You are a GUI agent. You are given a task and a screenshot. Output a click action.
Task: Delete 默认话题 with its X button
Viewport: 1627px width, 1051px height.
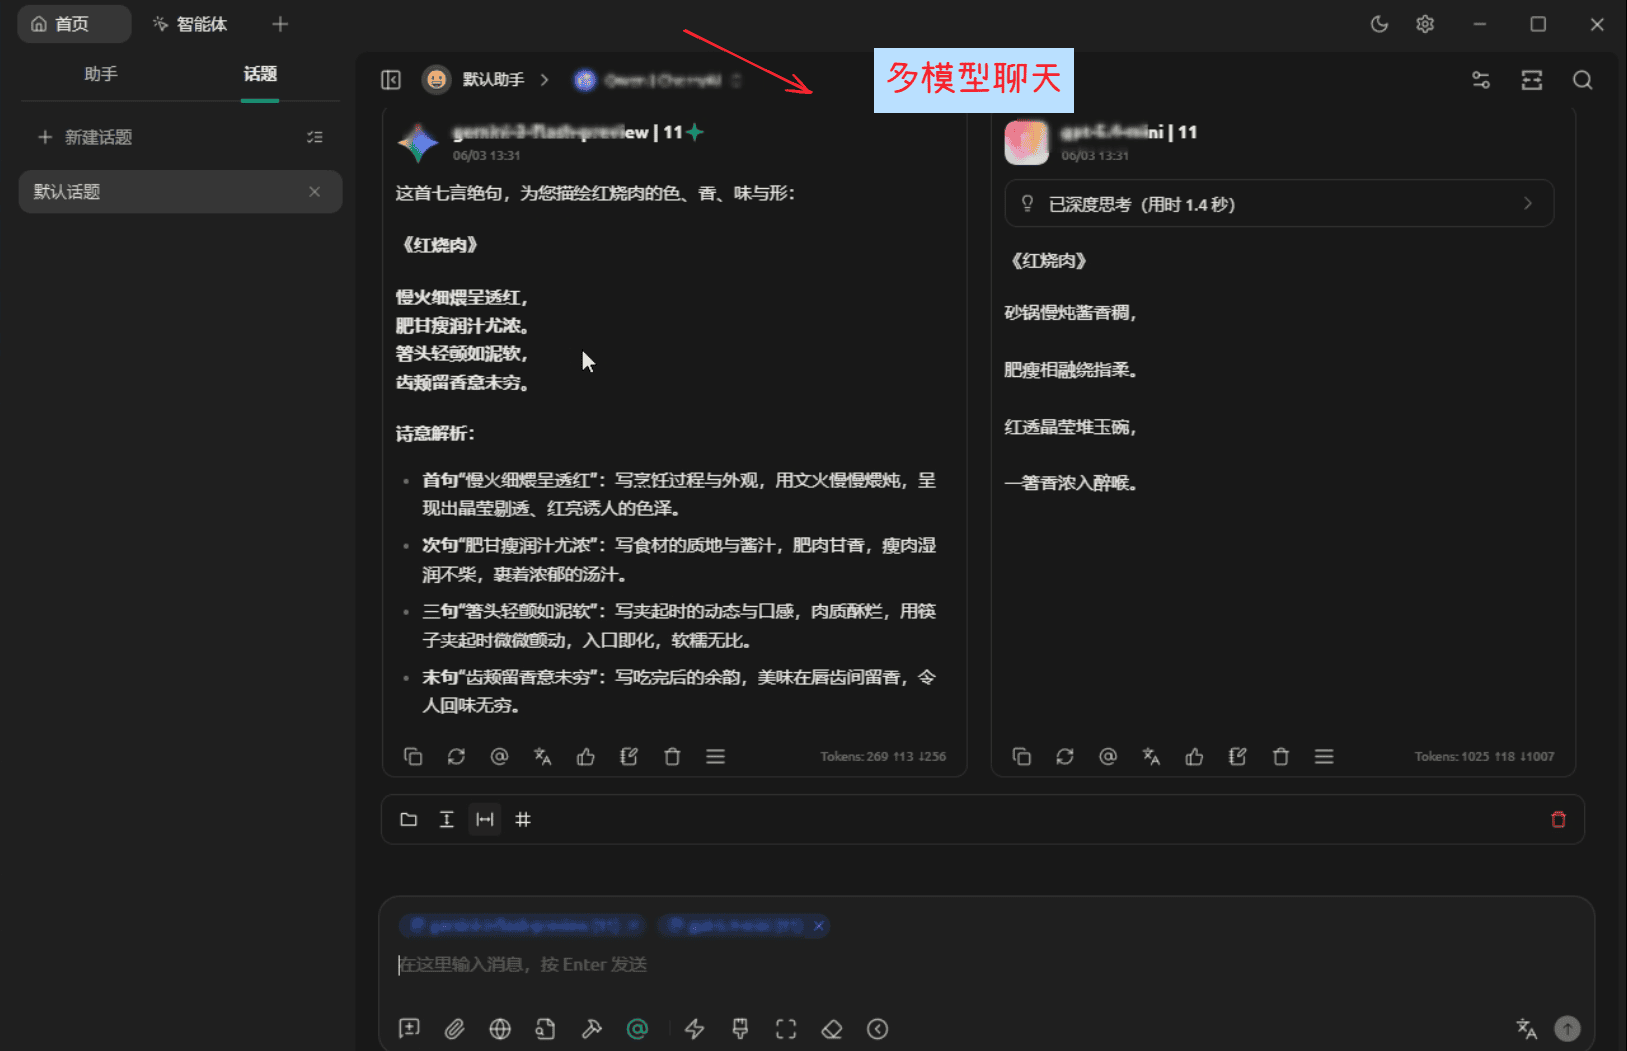(x=315, y=192)
